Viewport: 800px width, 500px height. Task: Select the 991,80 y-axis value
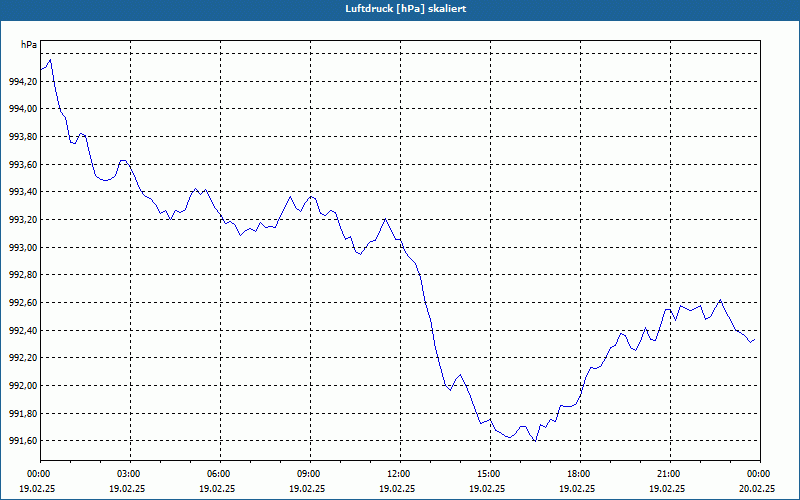[23, 413]
